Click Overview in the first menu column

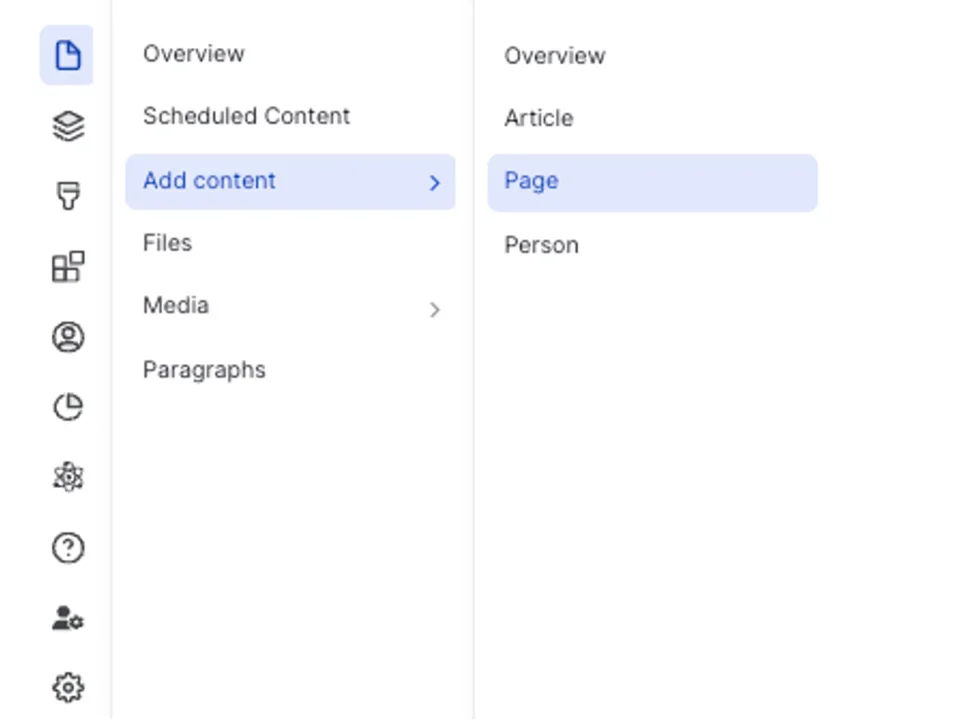coord(193,54)
